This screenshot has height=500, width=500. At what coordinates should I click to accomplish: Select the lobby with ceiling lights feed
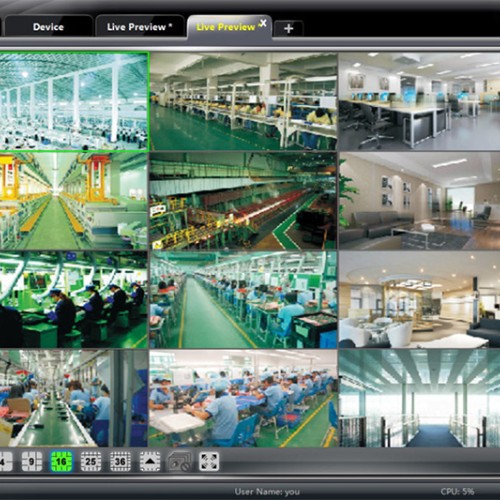(x=419, y=300)
